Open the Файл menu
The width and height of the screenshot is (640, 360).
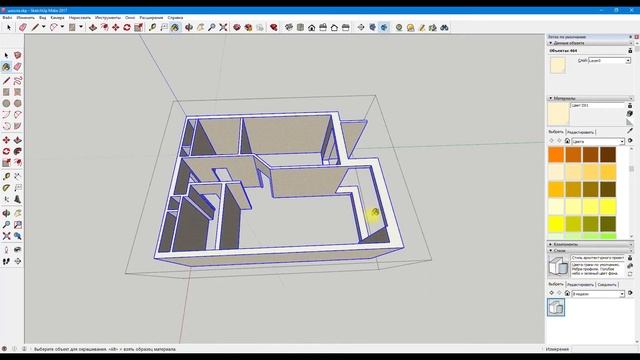pyautogui.click(x=7, y=18)
